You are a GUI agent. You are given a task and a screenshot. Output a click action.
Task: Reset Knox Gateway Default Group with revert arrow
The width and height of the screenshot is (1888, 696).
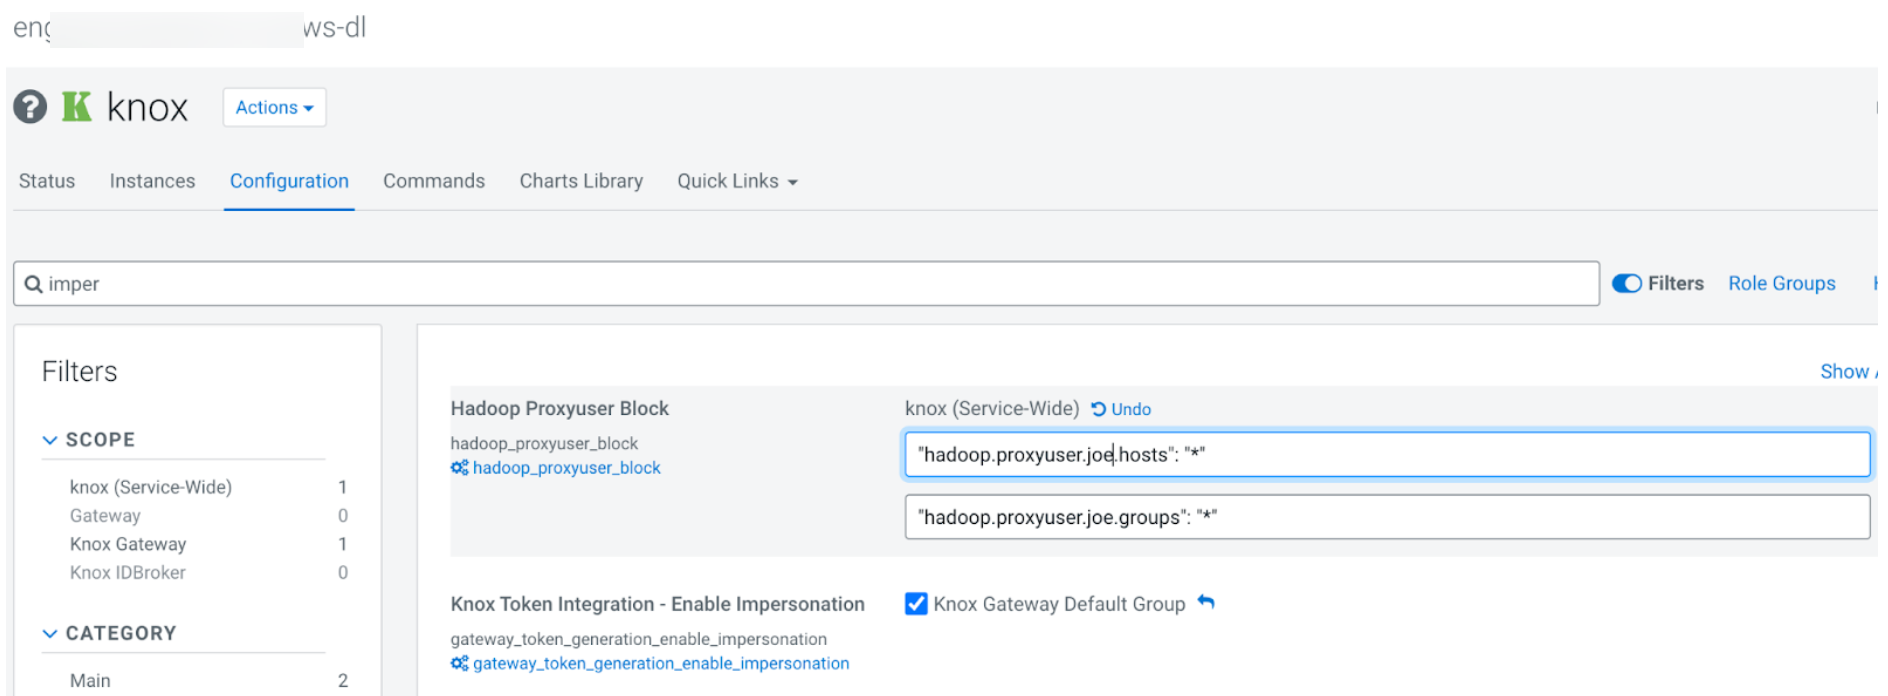tap(1206, 602)
